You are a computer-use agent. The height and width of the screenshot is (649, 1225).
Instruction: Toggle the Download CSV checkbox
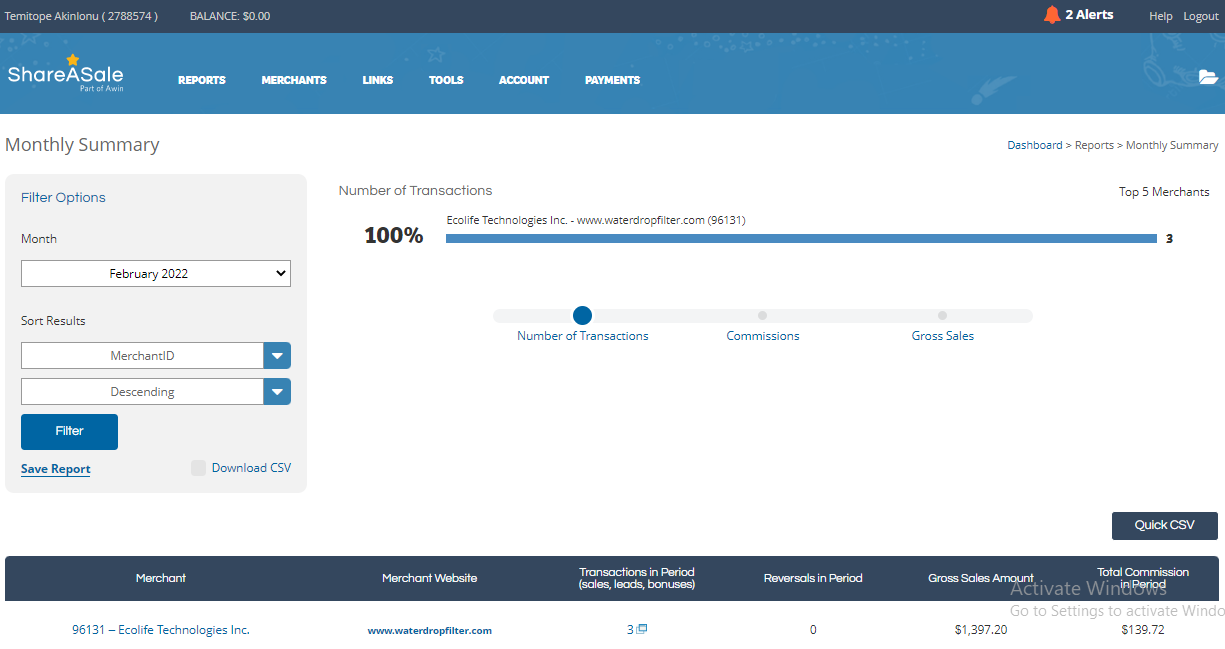point(199,468)
